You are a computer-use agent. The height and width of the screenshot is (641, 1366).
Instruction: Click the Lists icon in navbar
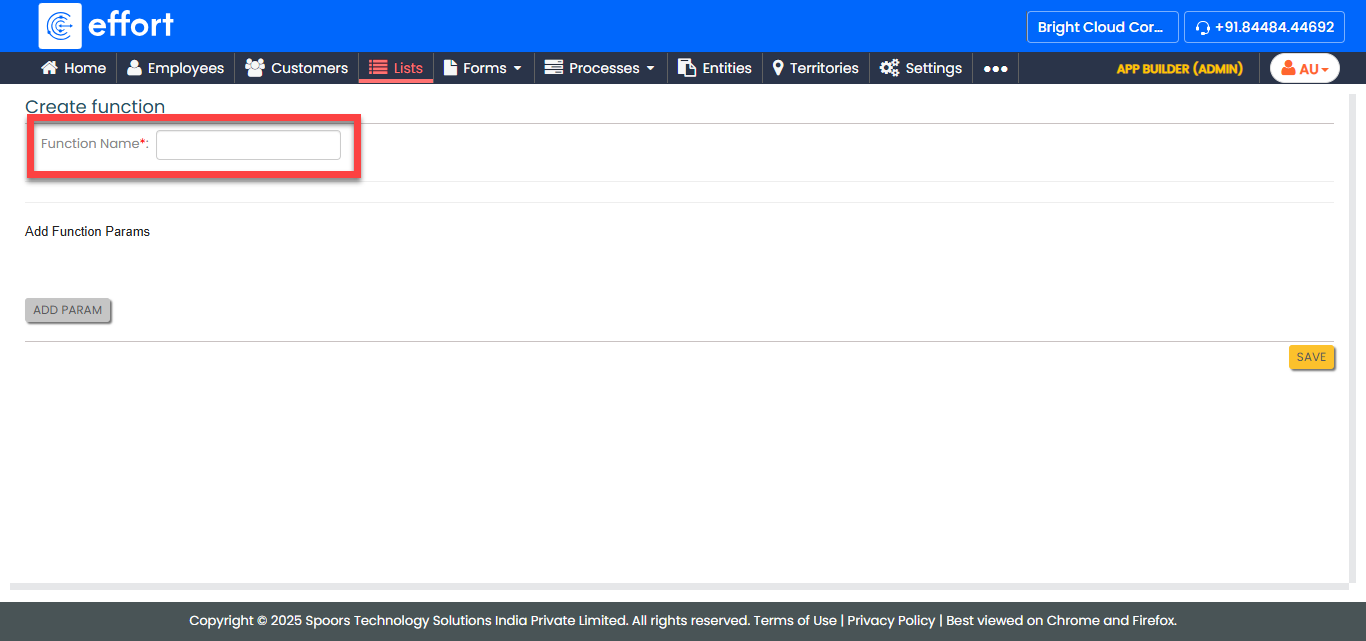click(x=378, y=68)
